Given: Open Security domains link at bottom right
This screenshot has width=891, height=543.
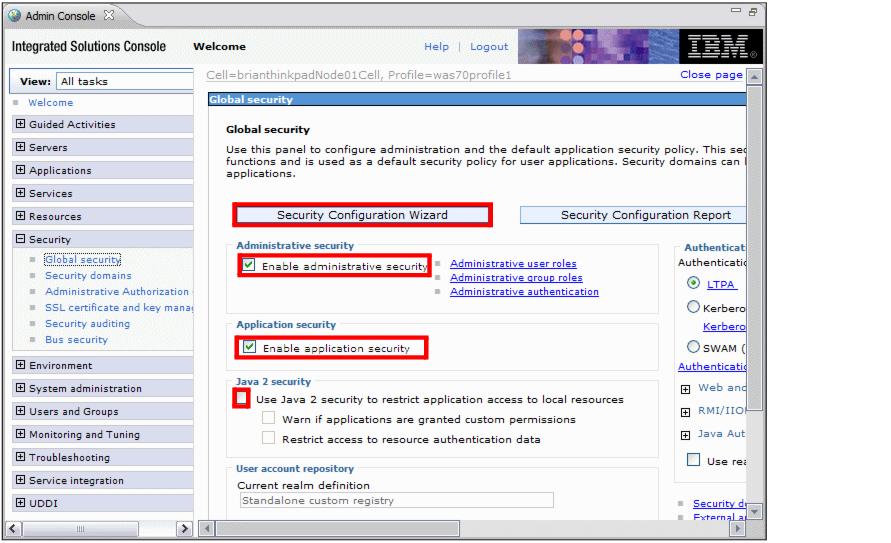Looking at the screenshot, I should coord(719,504).
